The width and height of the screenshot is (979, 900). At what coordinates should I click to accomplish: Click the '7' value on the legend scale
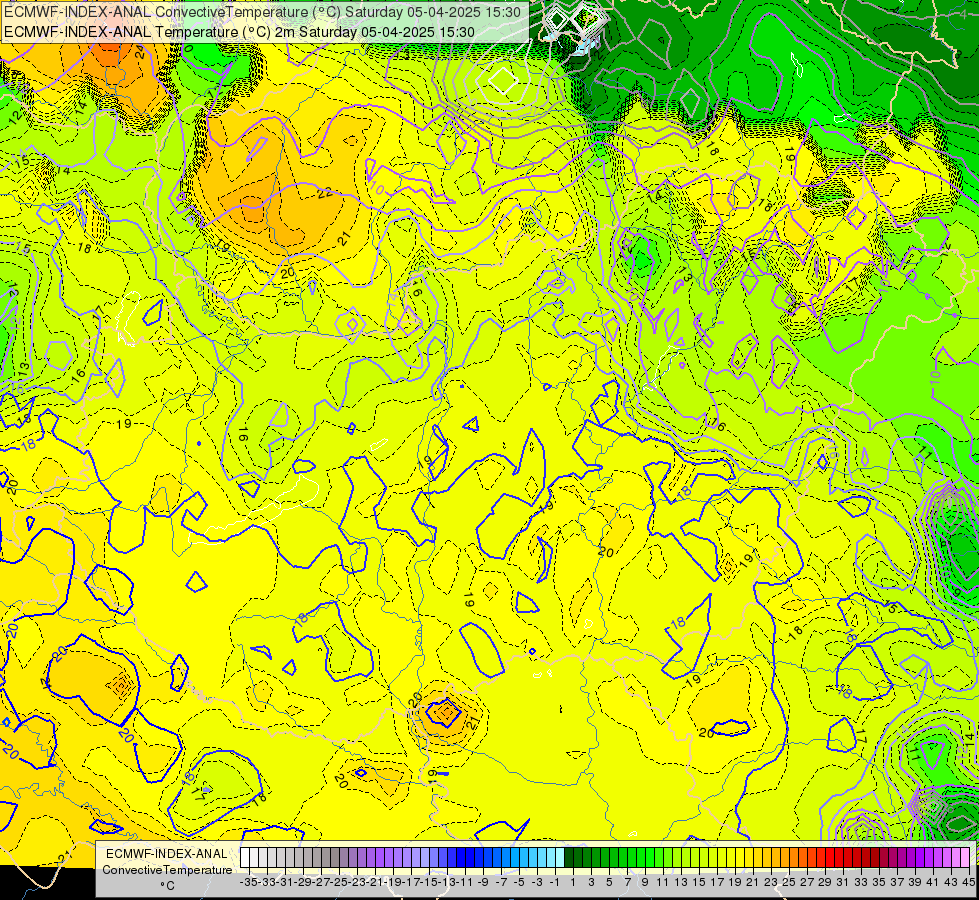[x=627, y=882]
